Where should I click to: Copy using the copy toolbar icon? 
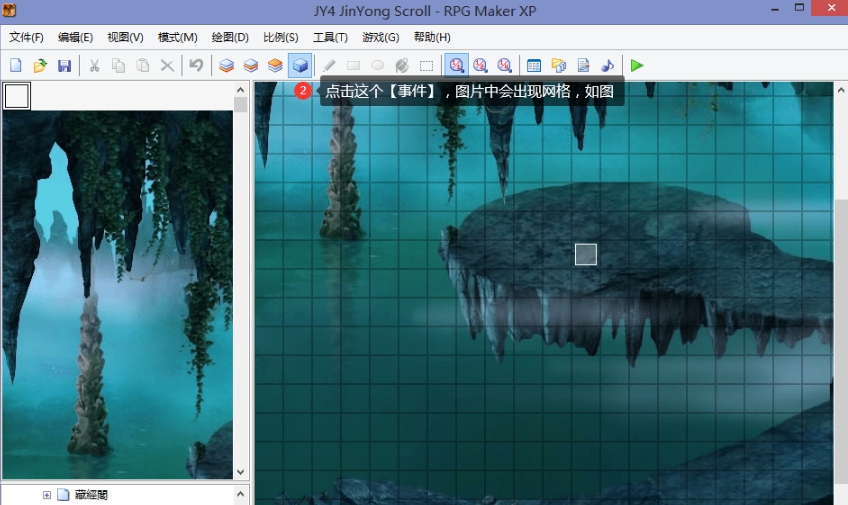[x=118, y=65]
